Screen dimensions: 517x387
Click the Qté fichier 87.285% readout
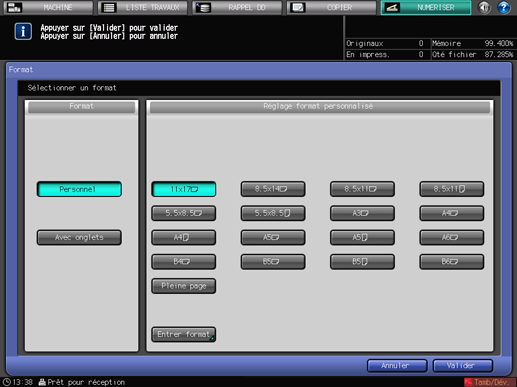tap(473, 54)
